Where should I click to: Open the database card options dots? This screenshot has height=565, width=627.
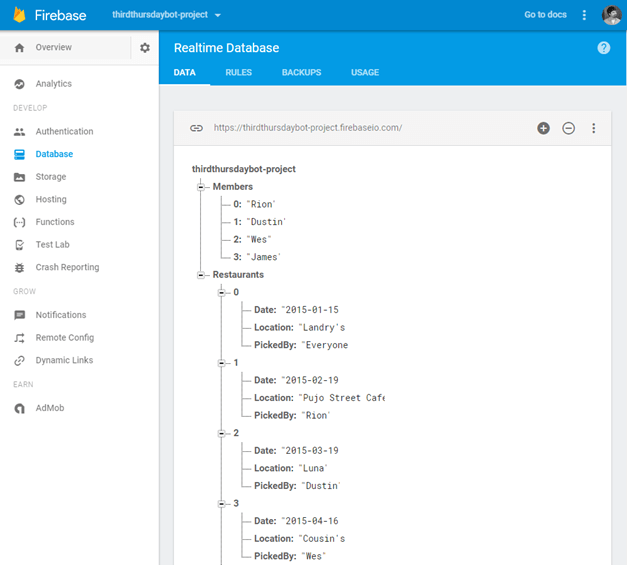pos(593,128)
